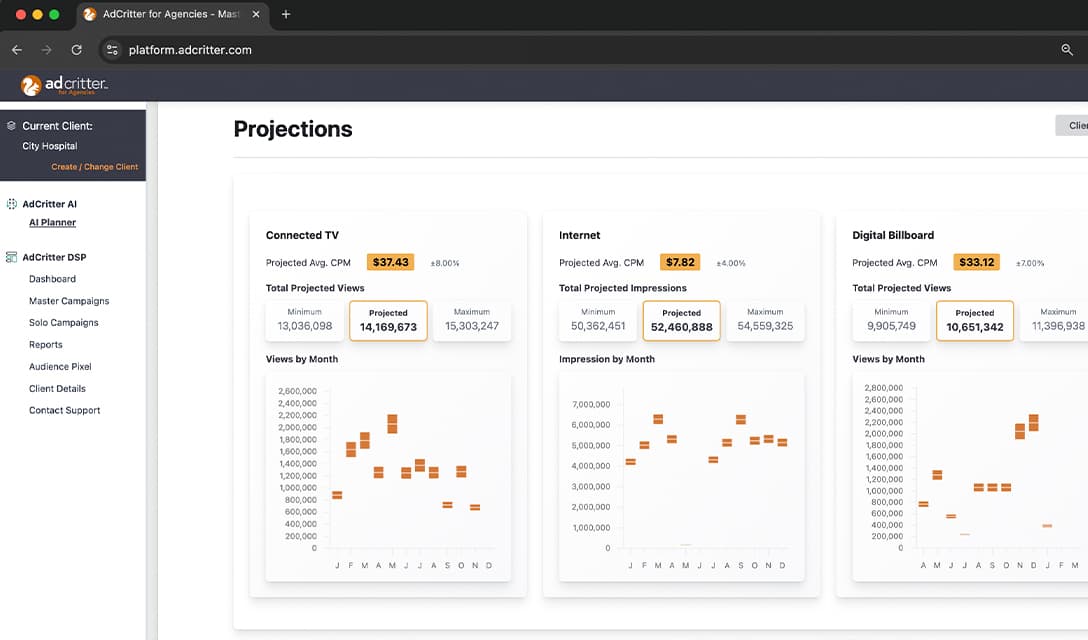Click the AdCritter DSP section icon
Screen dimensions: 1088x640
(12, 257)
